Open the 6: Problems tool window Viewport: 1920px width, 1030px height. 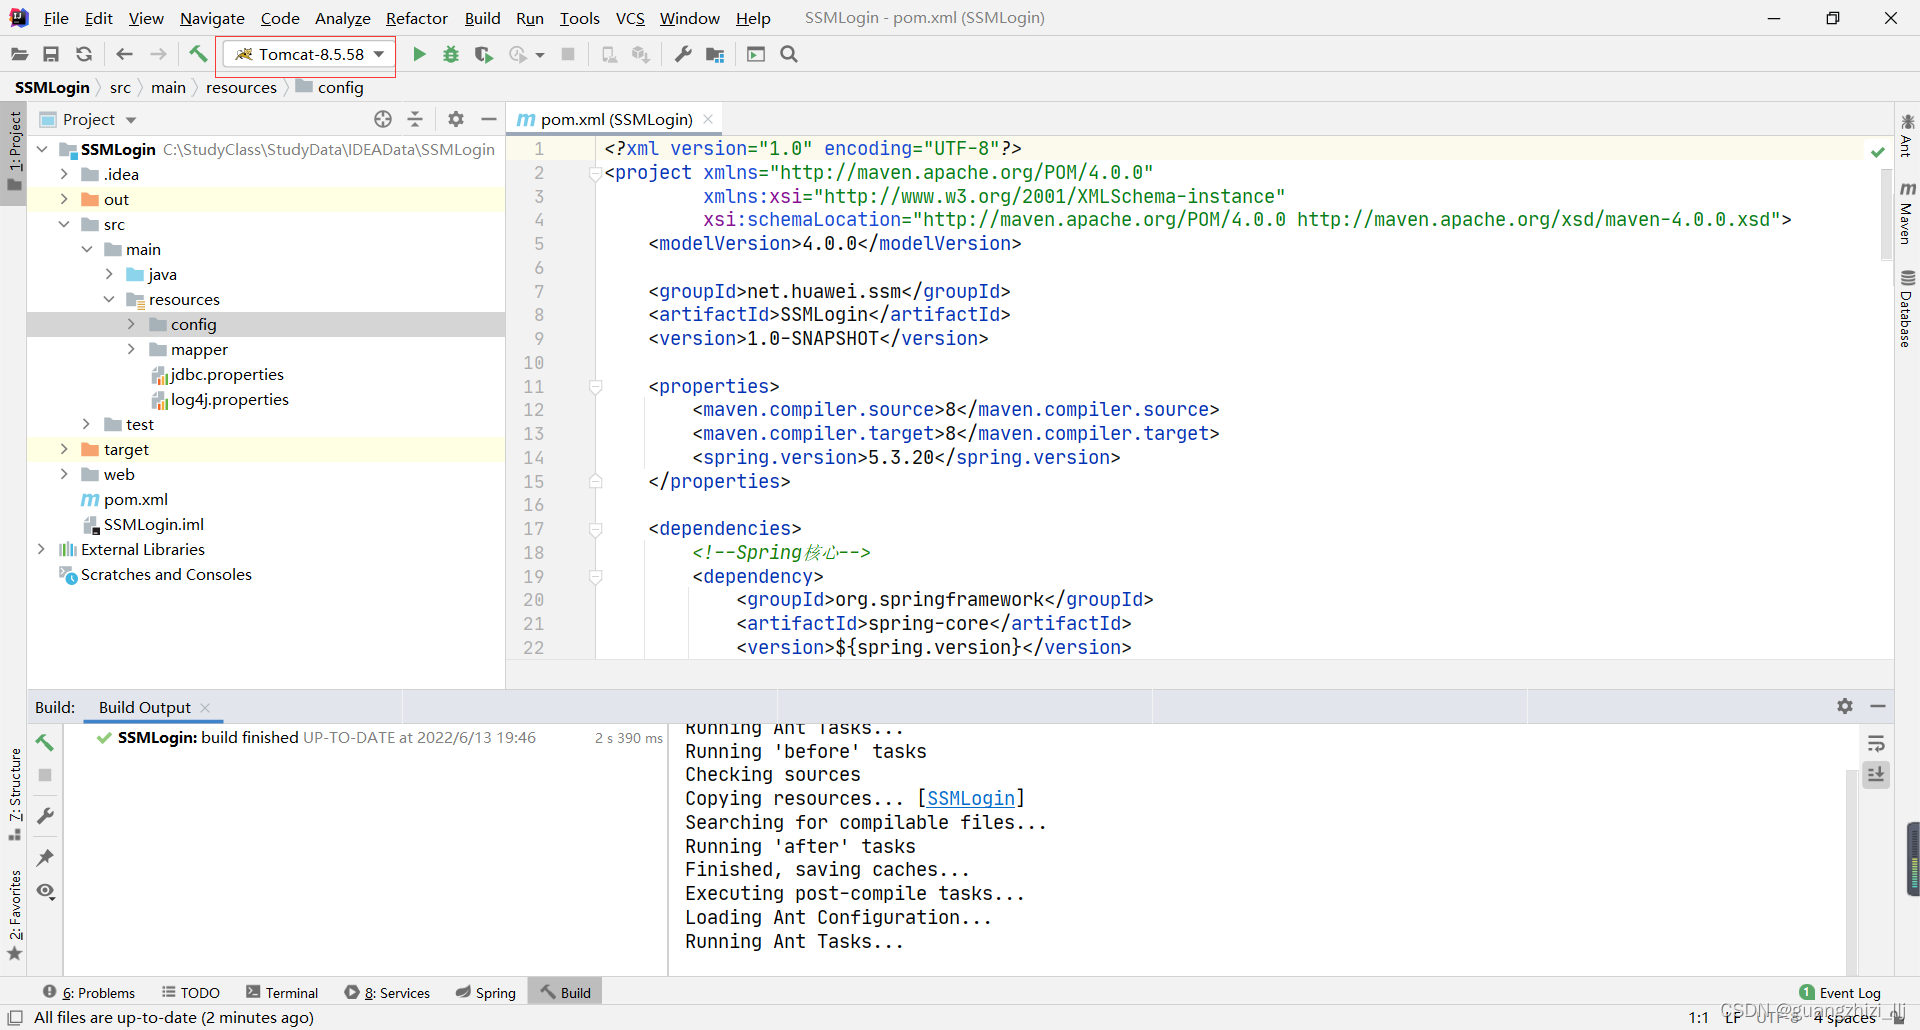point(89,992)
